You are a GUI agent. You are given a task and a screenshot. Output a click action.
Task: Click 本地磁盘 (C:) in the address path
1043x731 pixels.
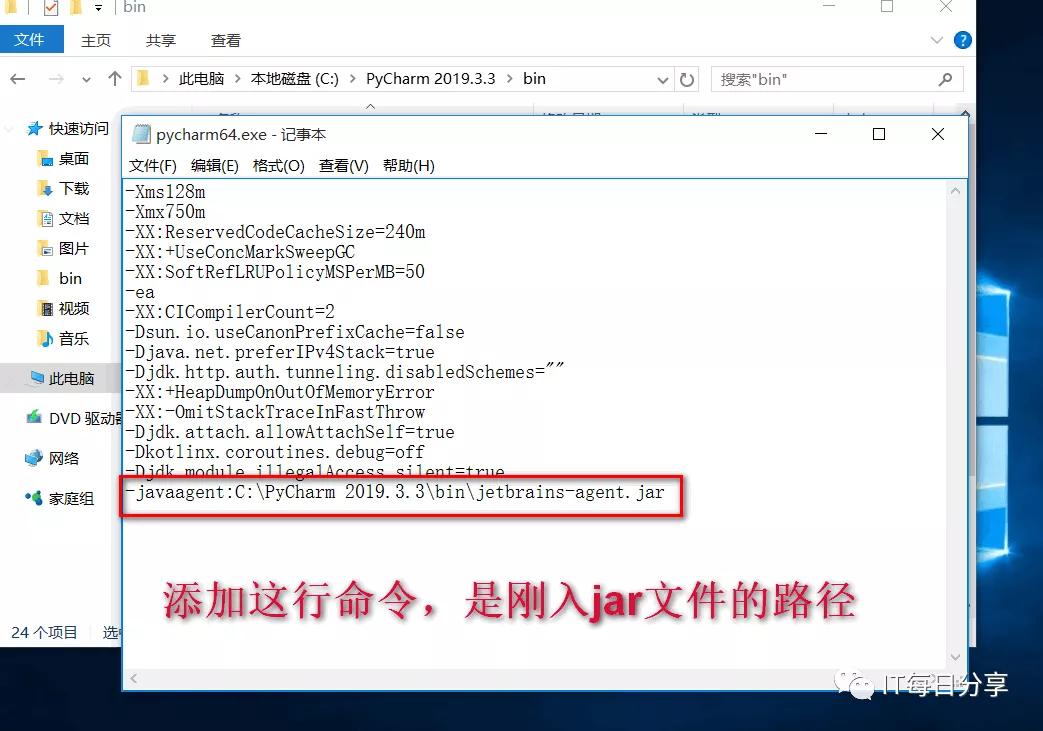pos(294,79)
